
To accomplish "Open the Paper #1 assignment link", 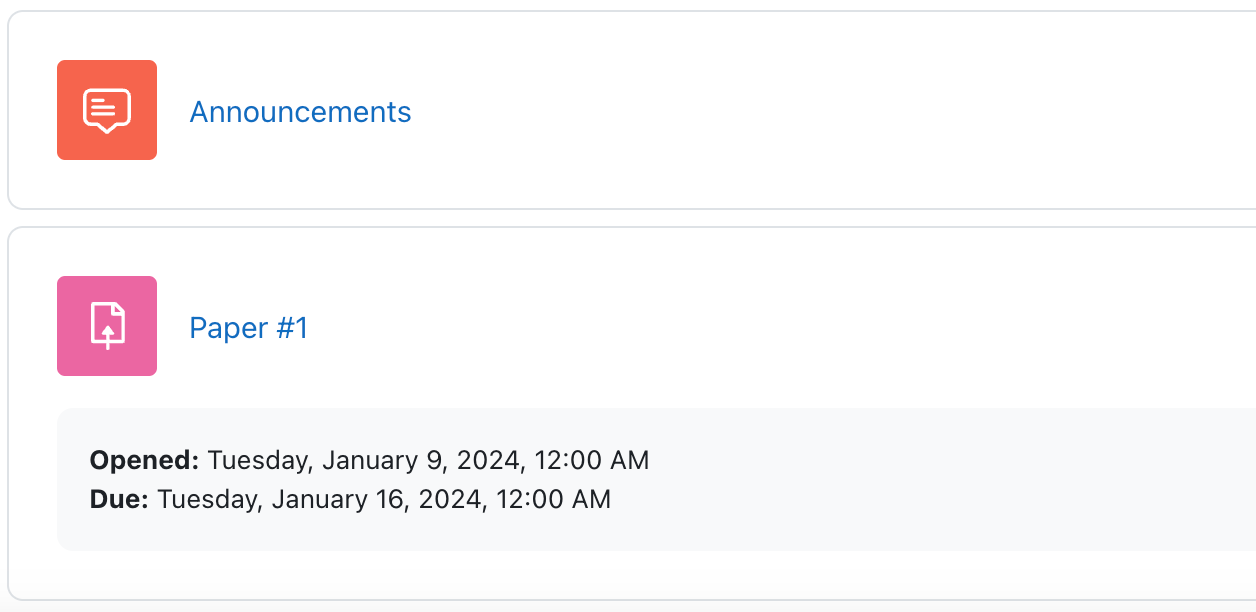I will click(249, 328).
